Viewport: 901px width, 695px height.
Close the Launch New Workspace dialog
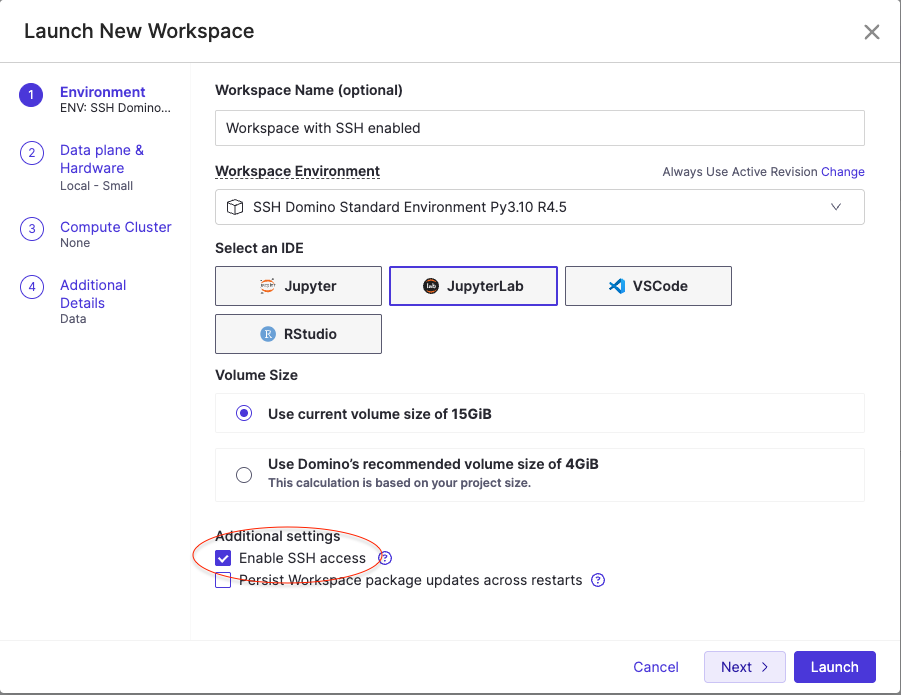(x=872, y=32)
